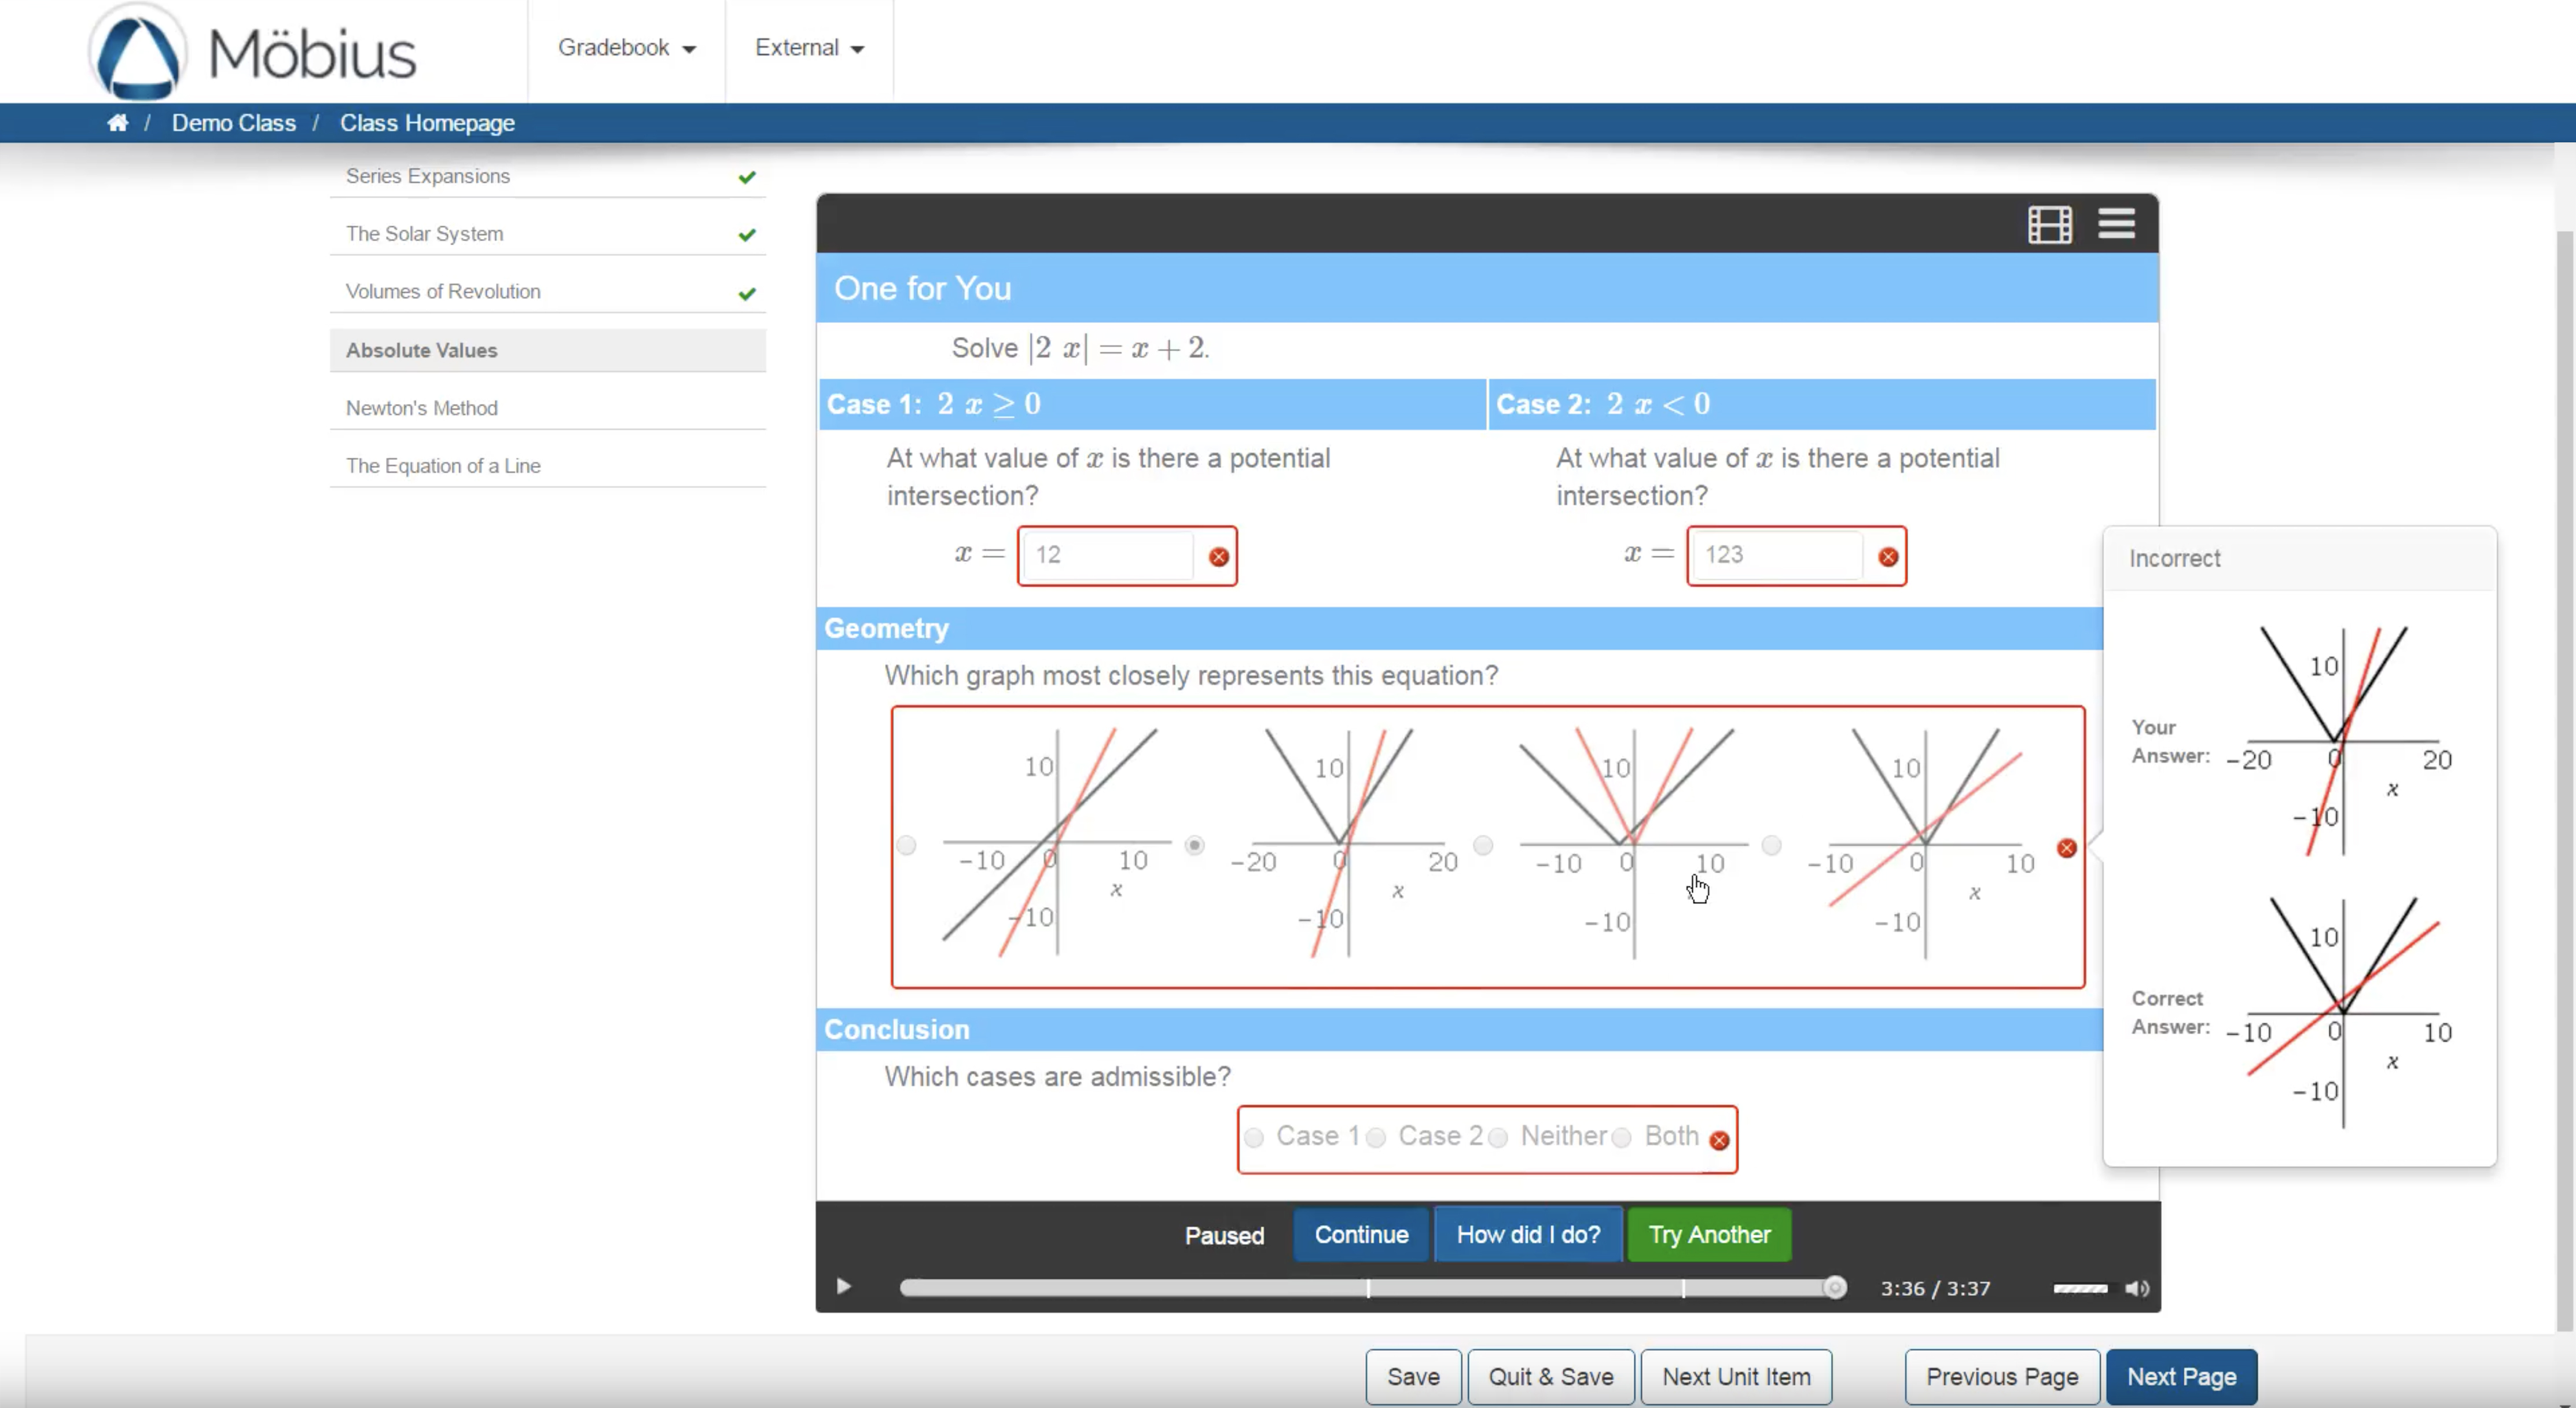The height and width of the screenshot is (1408, 2576).
Task: Click the red incorrect icon beside graph choices
Action: tap(2066, 848)
